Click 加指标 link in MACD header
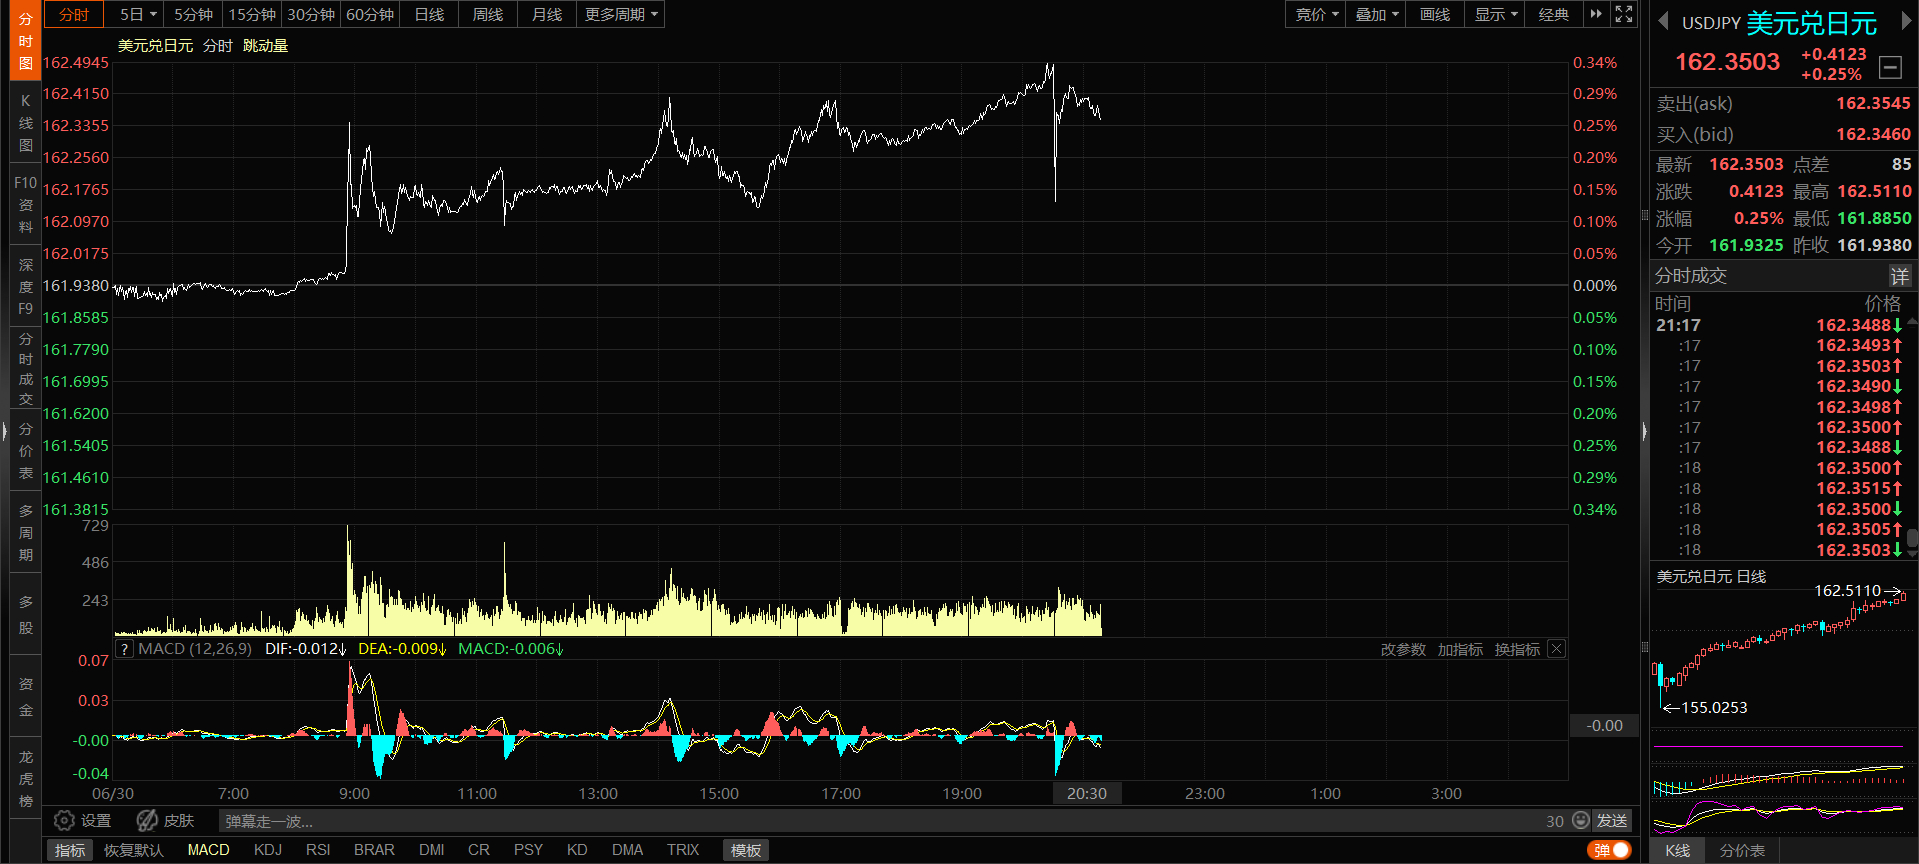 (x=1460, y=649)
